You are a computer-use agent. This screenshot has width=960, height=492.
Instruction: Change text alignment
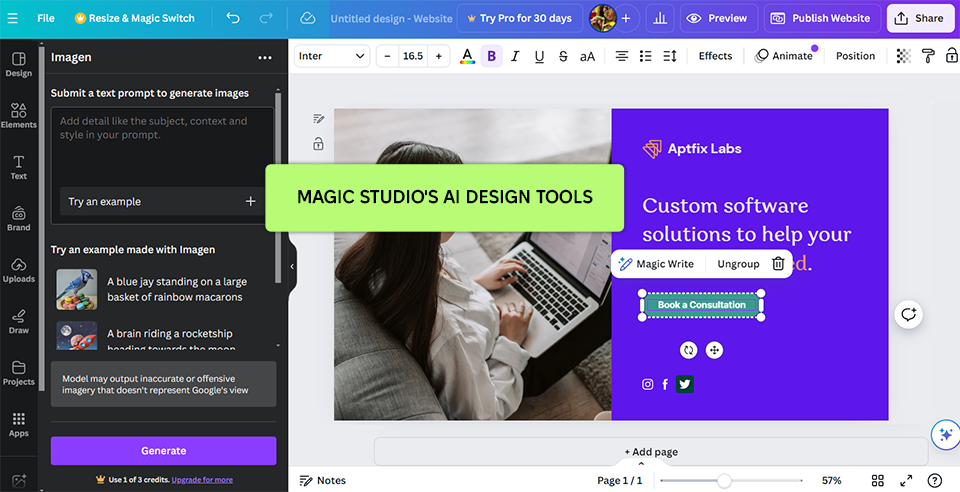pos(621,56)
